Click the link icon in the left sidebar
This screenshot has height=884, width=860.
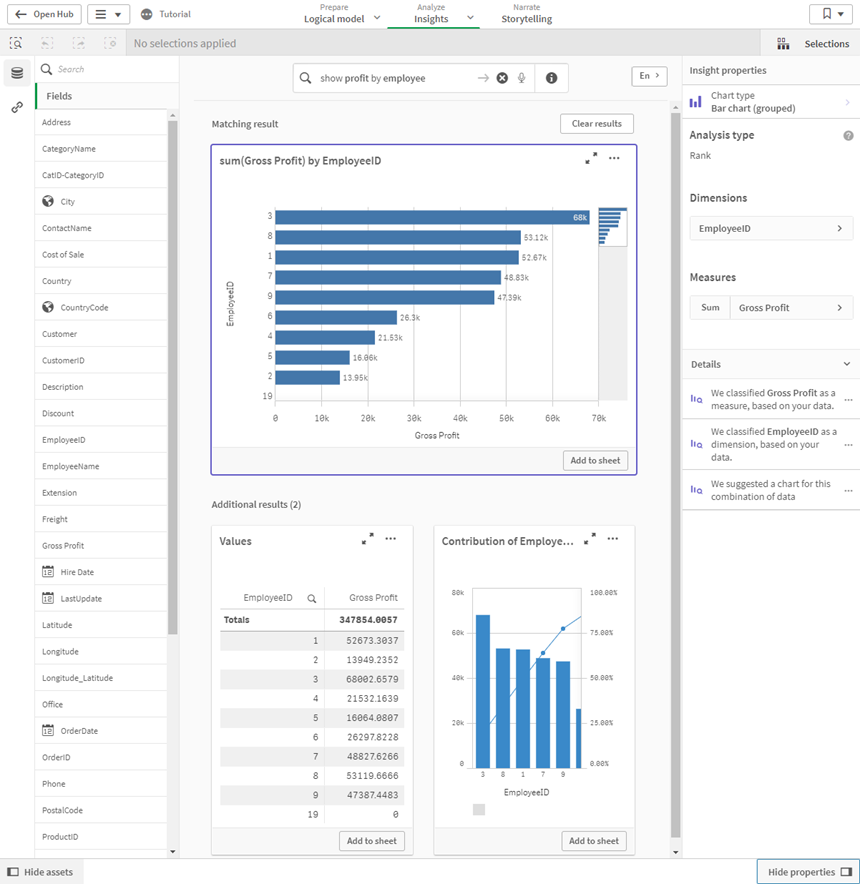pos(15,106)
